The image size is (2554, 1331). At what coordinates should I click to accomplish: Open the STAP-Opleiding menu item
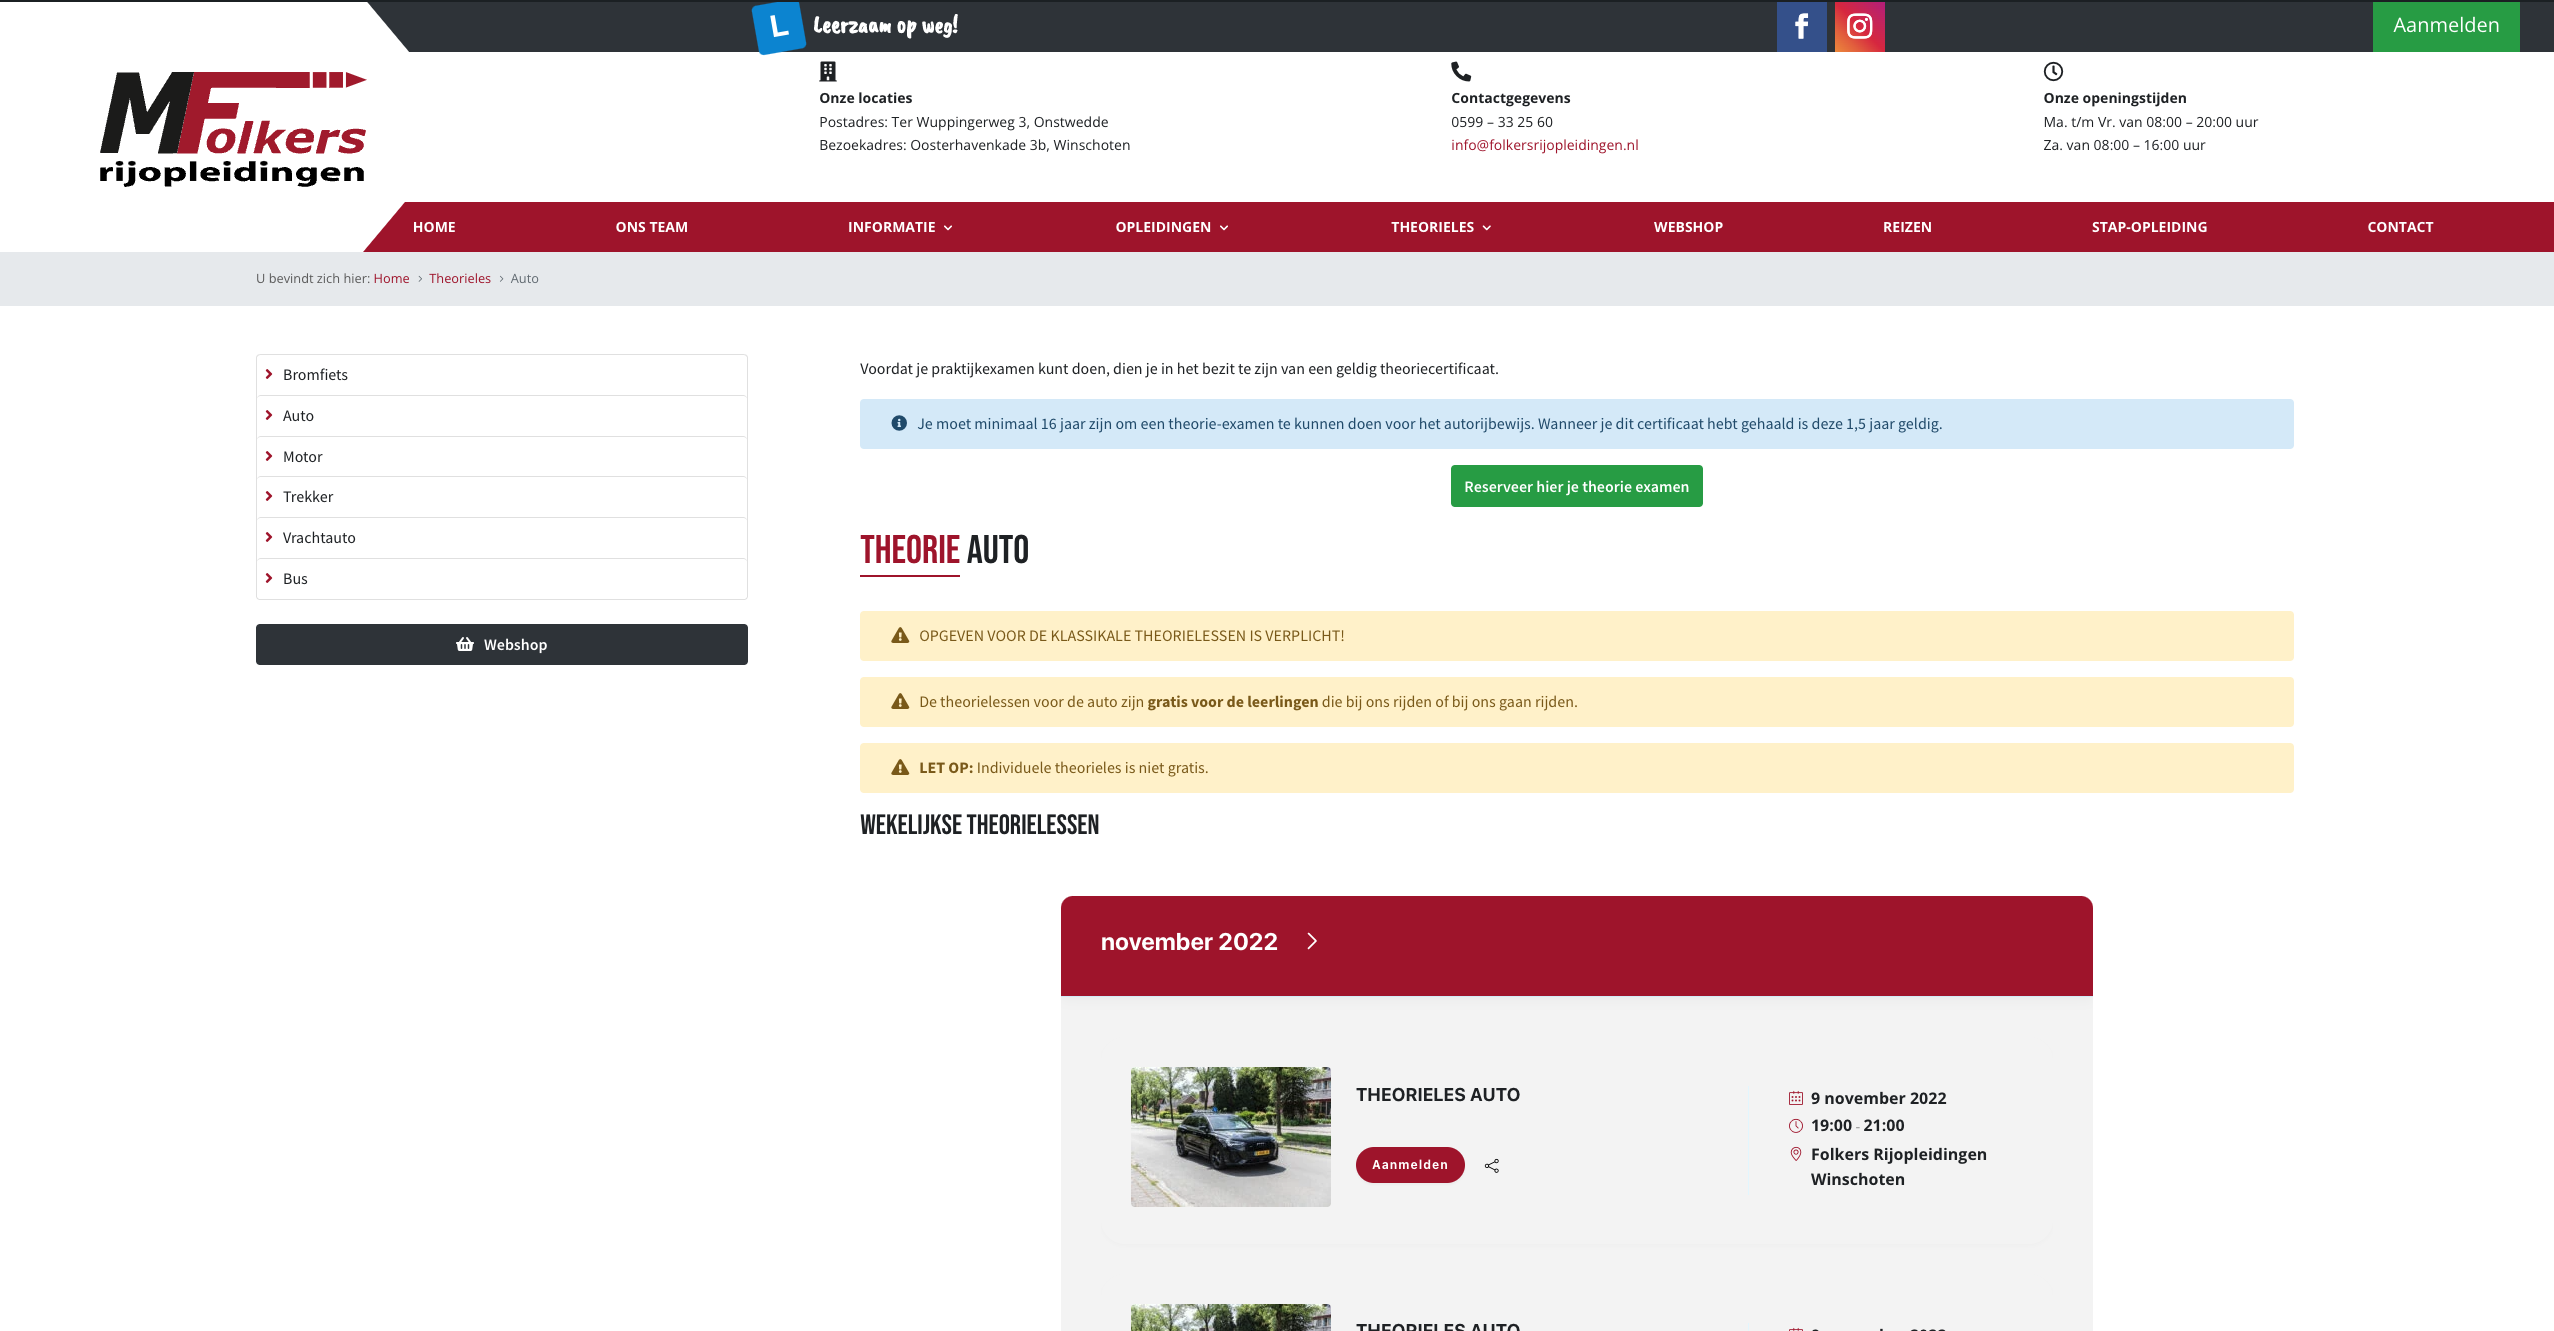[x=2149, y=227]
